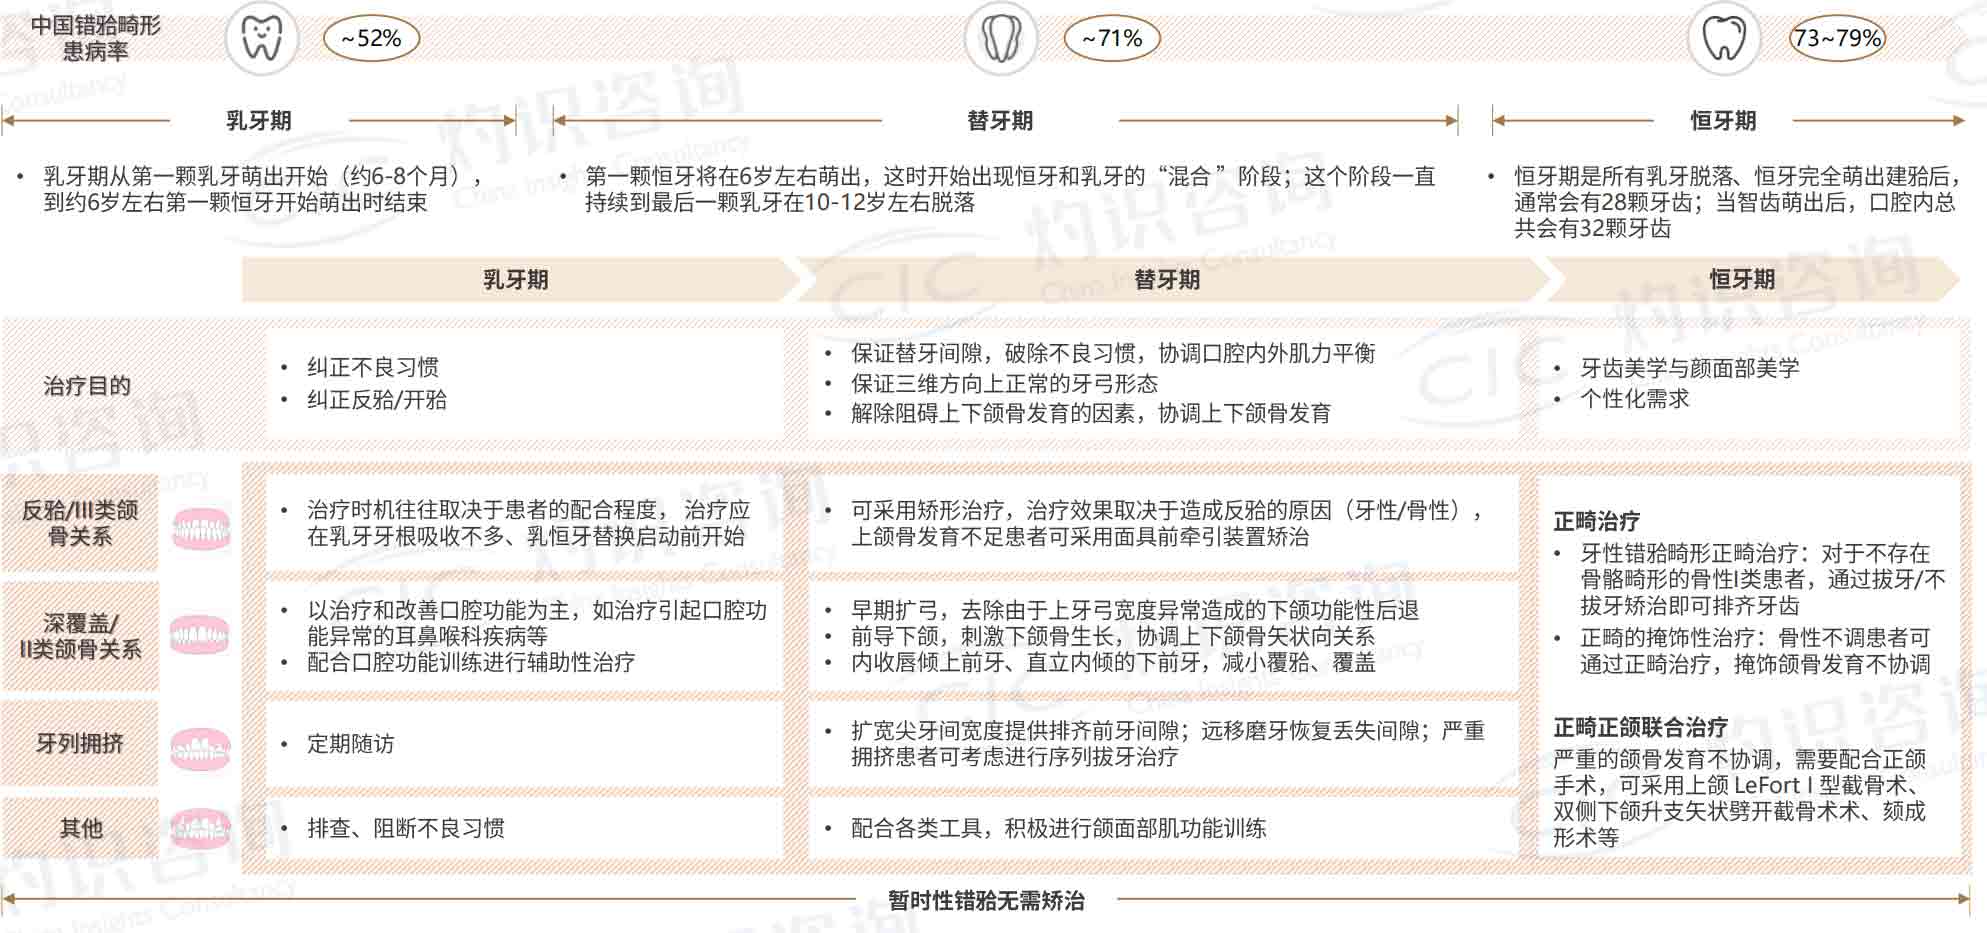Click the 深覆盖/II类颌骨关系 row label
The width and height of the screenshot is (1987, 933).
pyautogui.click(x=80, y=636)
